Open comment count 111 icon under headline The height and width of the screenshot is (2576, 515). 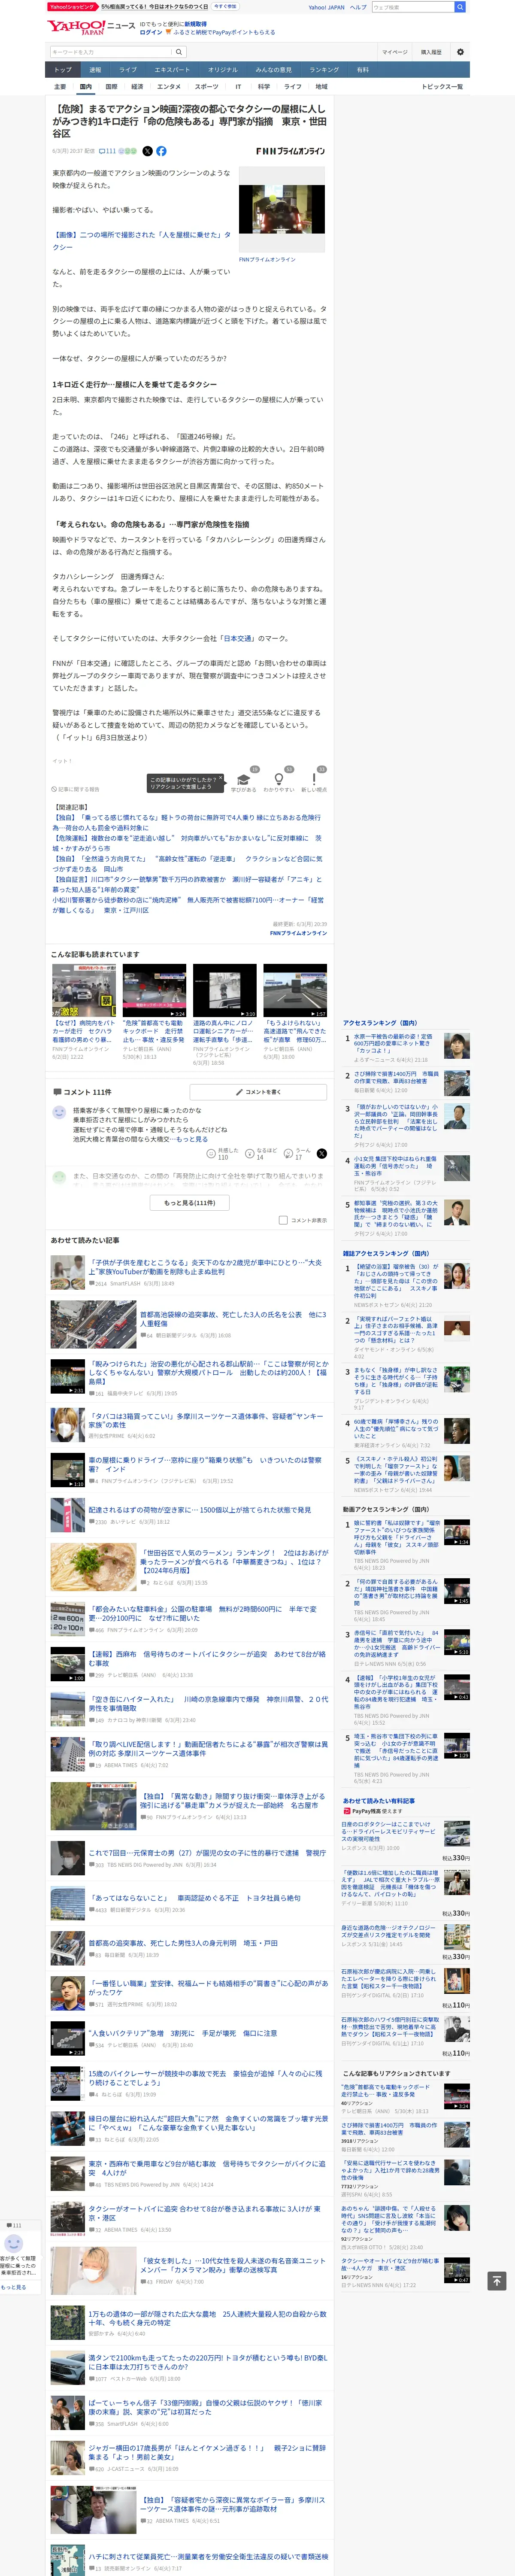click(109, 151)
